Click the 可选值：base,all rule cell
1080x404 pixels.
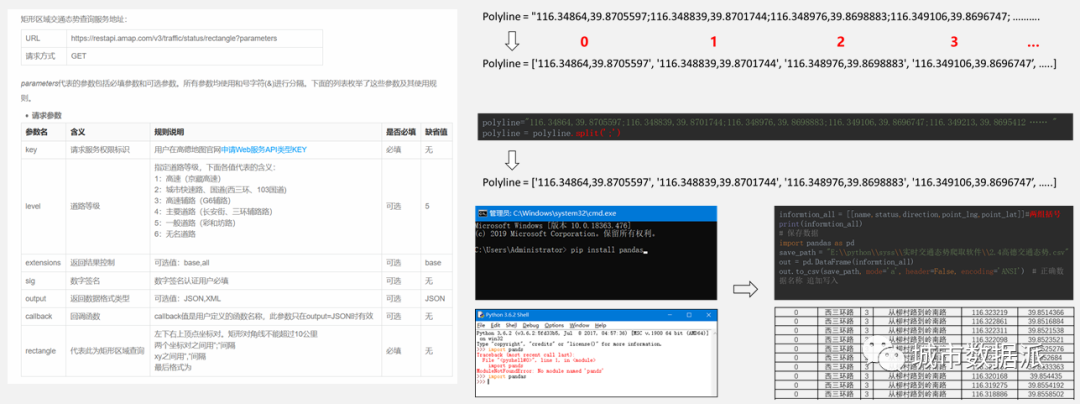(x=266, y=263)
